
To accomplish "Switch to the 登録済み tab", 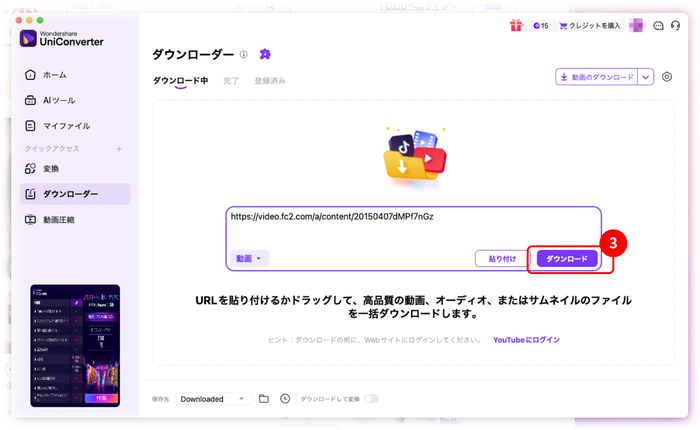I will pyautogui.click(x=269, y=81).
